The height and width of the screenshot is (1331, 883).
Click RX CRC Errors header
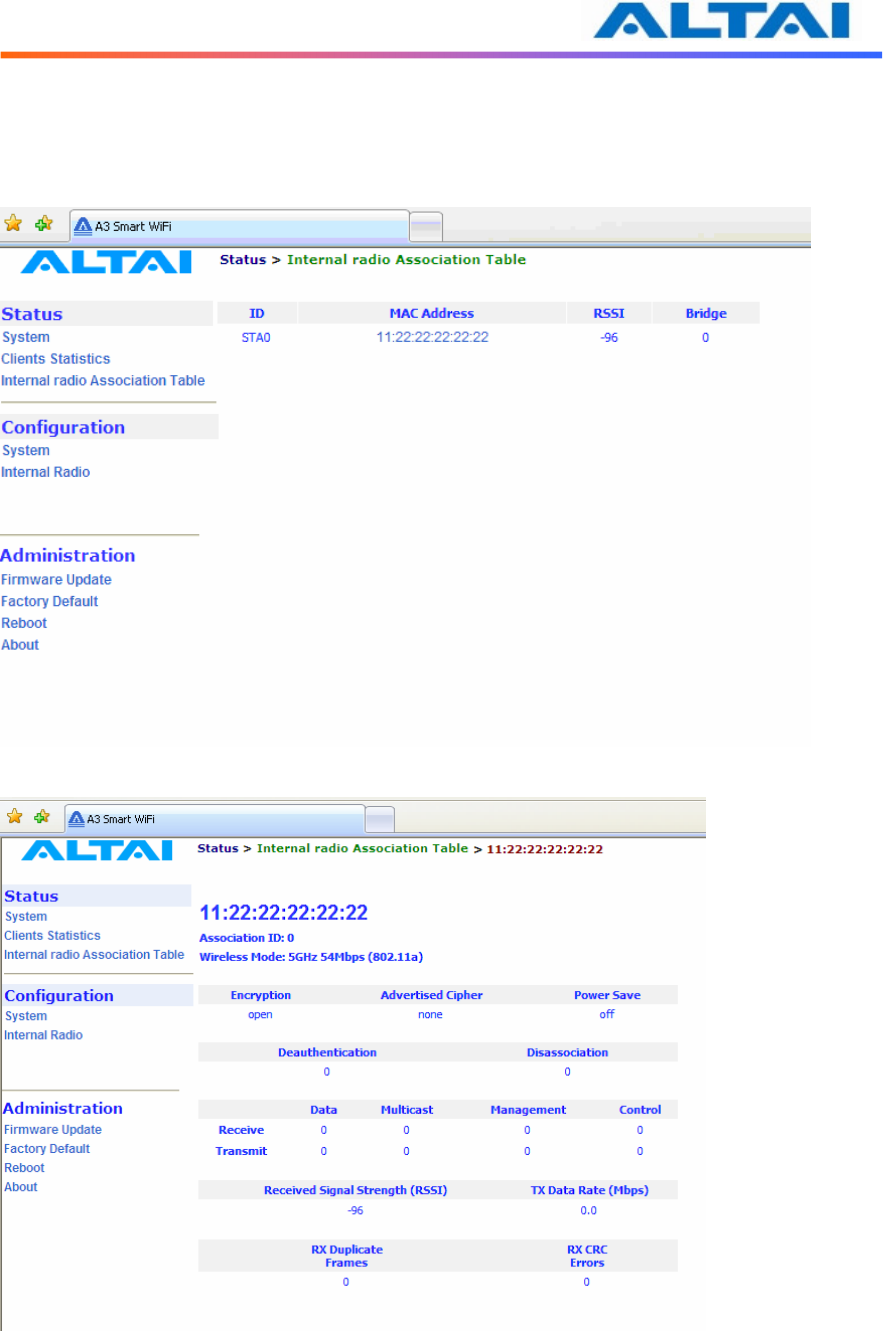[x=587, y=1256]
